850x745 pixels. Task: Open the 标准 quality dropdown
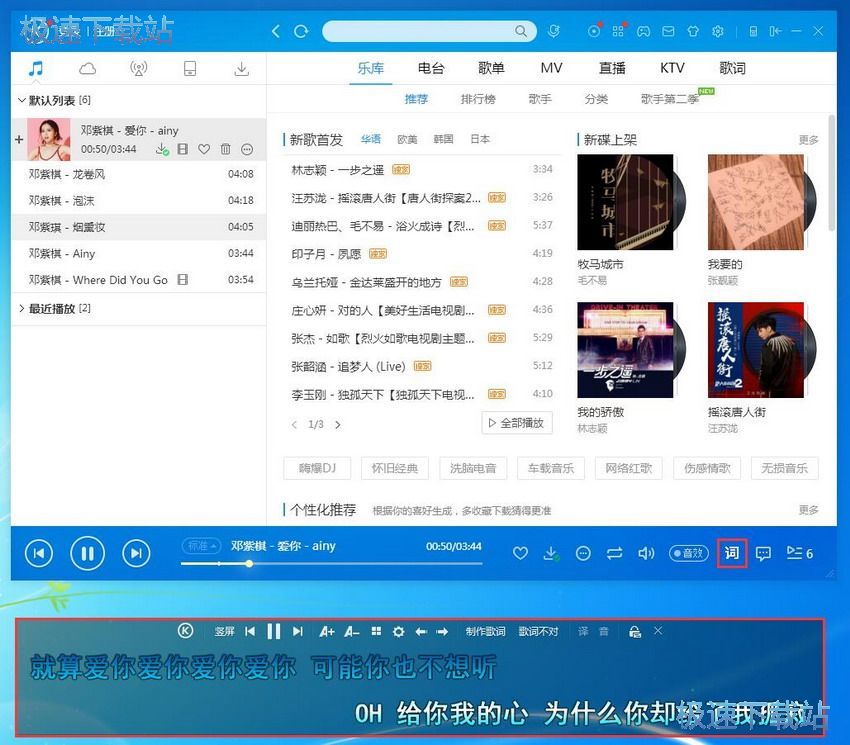point(201,546)
